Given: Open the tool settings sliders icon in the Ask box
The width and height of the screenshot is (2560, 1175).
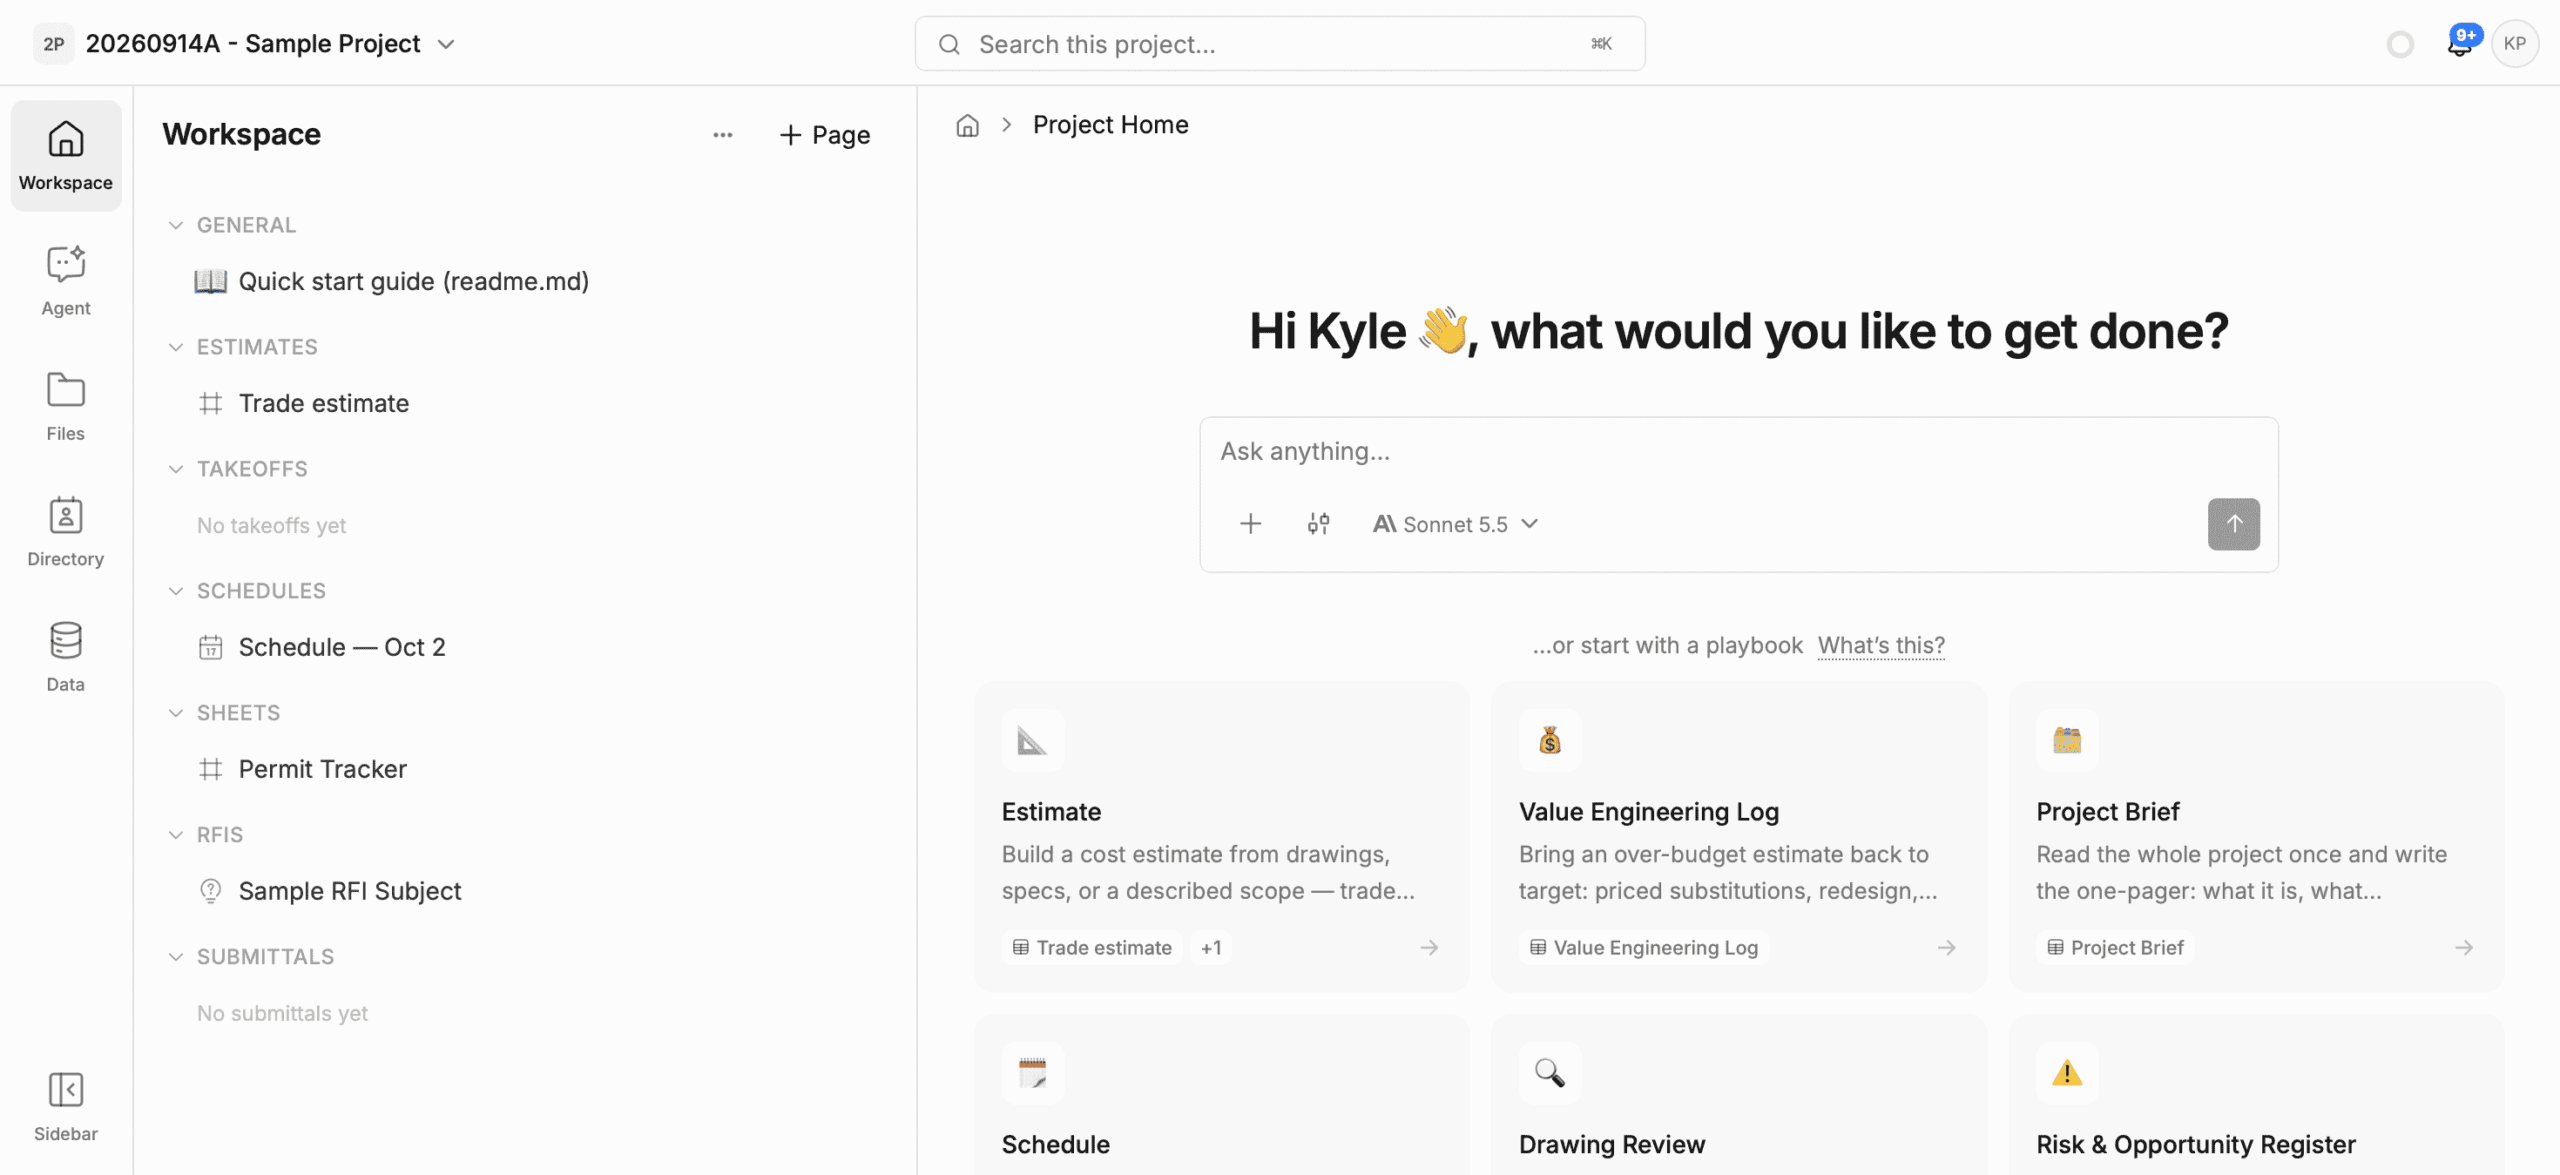Looking at the screenshot, I should pyautogui.click(x=1318, y=524).
